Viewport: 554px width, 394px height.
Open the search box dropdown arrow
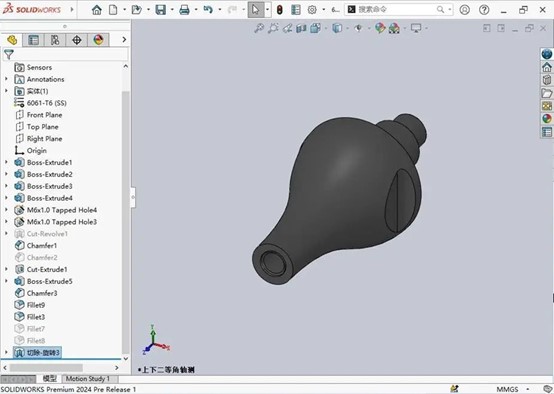click(450, 10)
